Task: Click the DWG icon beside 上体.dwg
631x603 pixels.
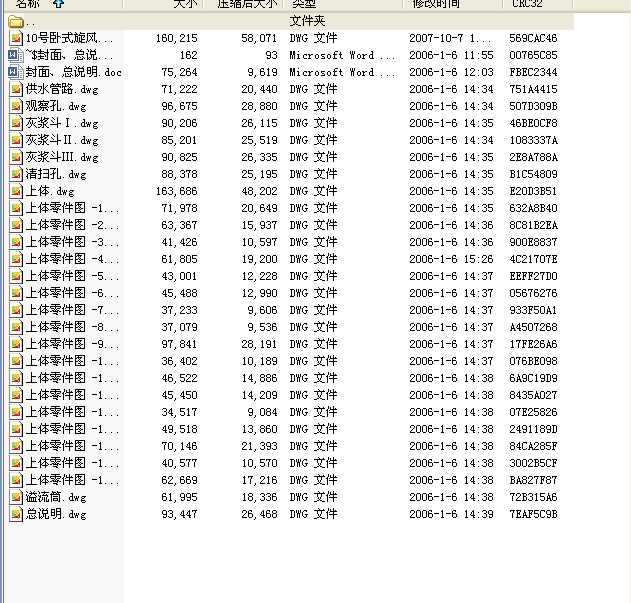Action: [x=16, y=191]
